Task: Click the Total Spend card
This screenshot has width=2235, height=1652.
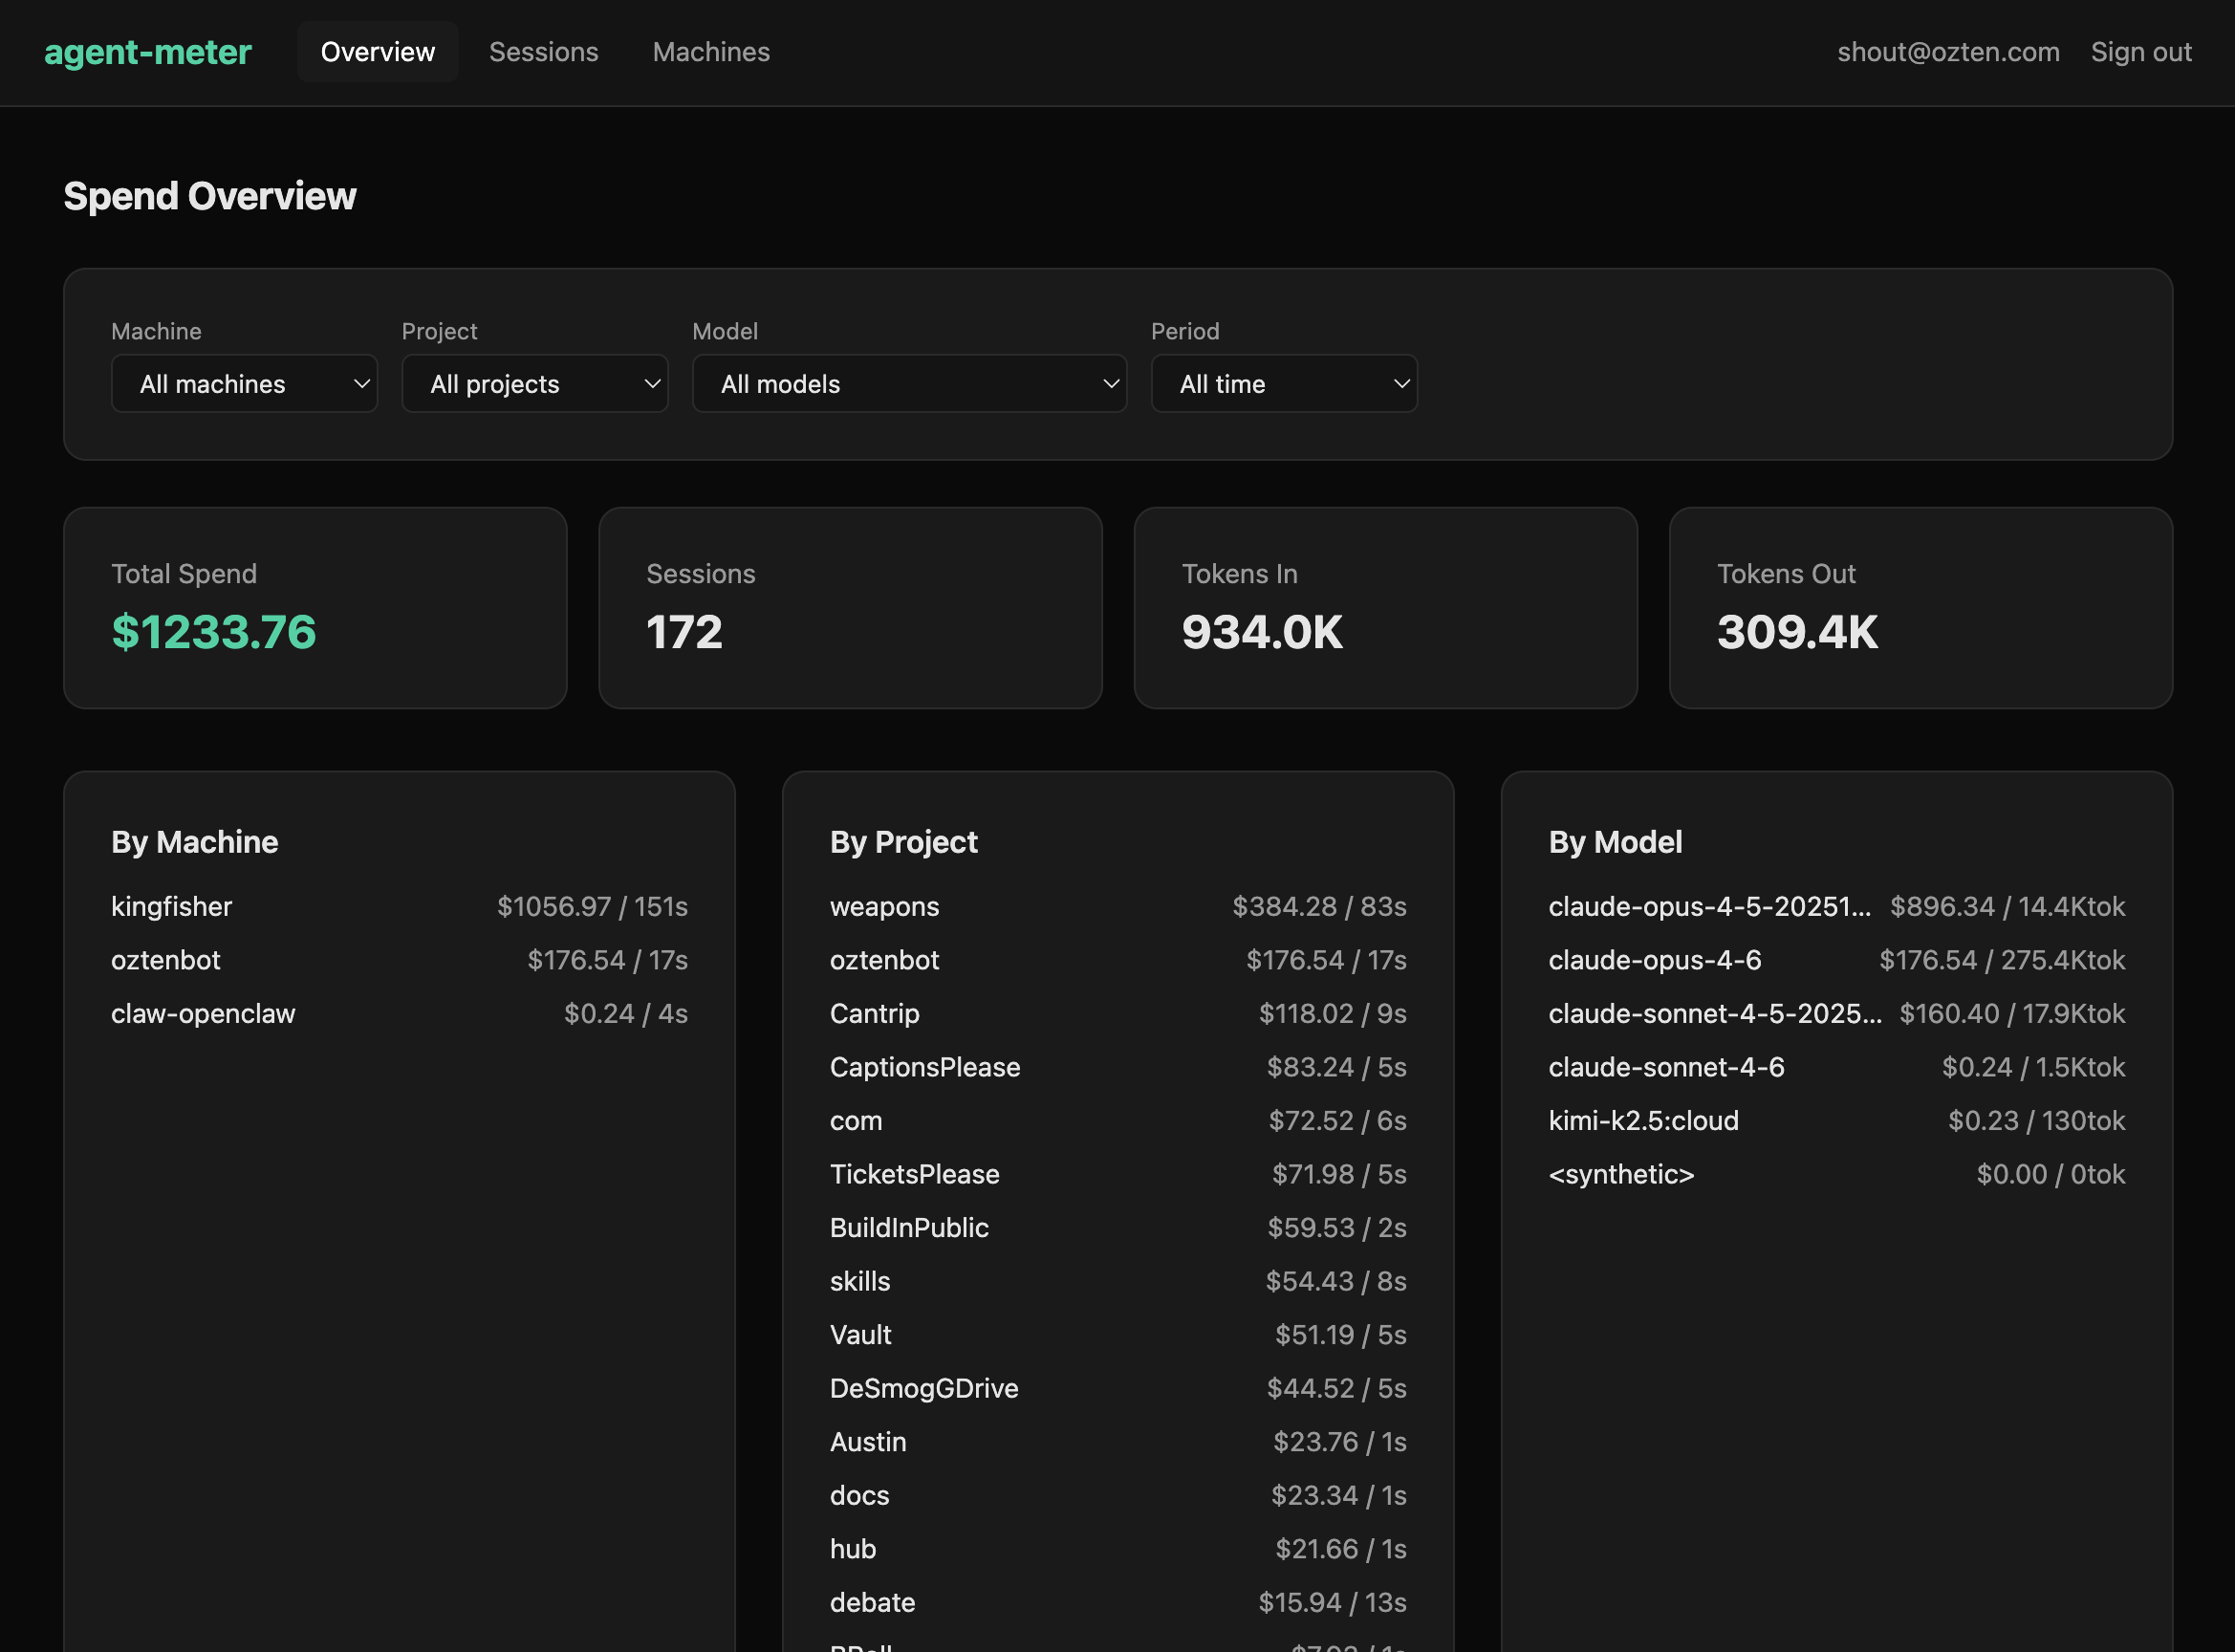Action: click(x=315, y=607)
